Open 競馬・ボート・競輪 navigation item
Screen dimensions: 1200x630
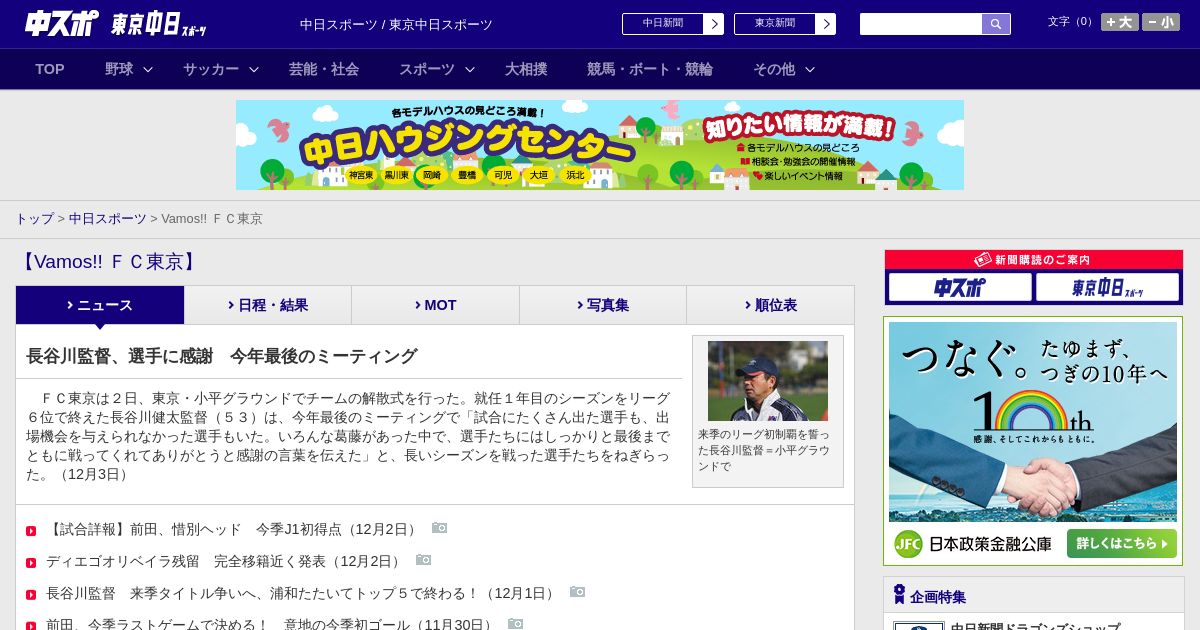click(650, 69)
